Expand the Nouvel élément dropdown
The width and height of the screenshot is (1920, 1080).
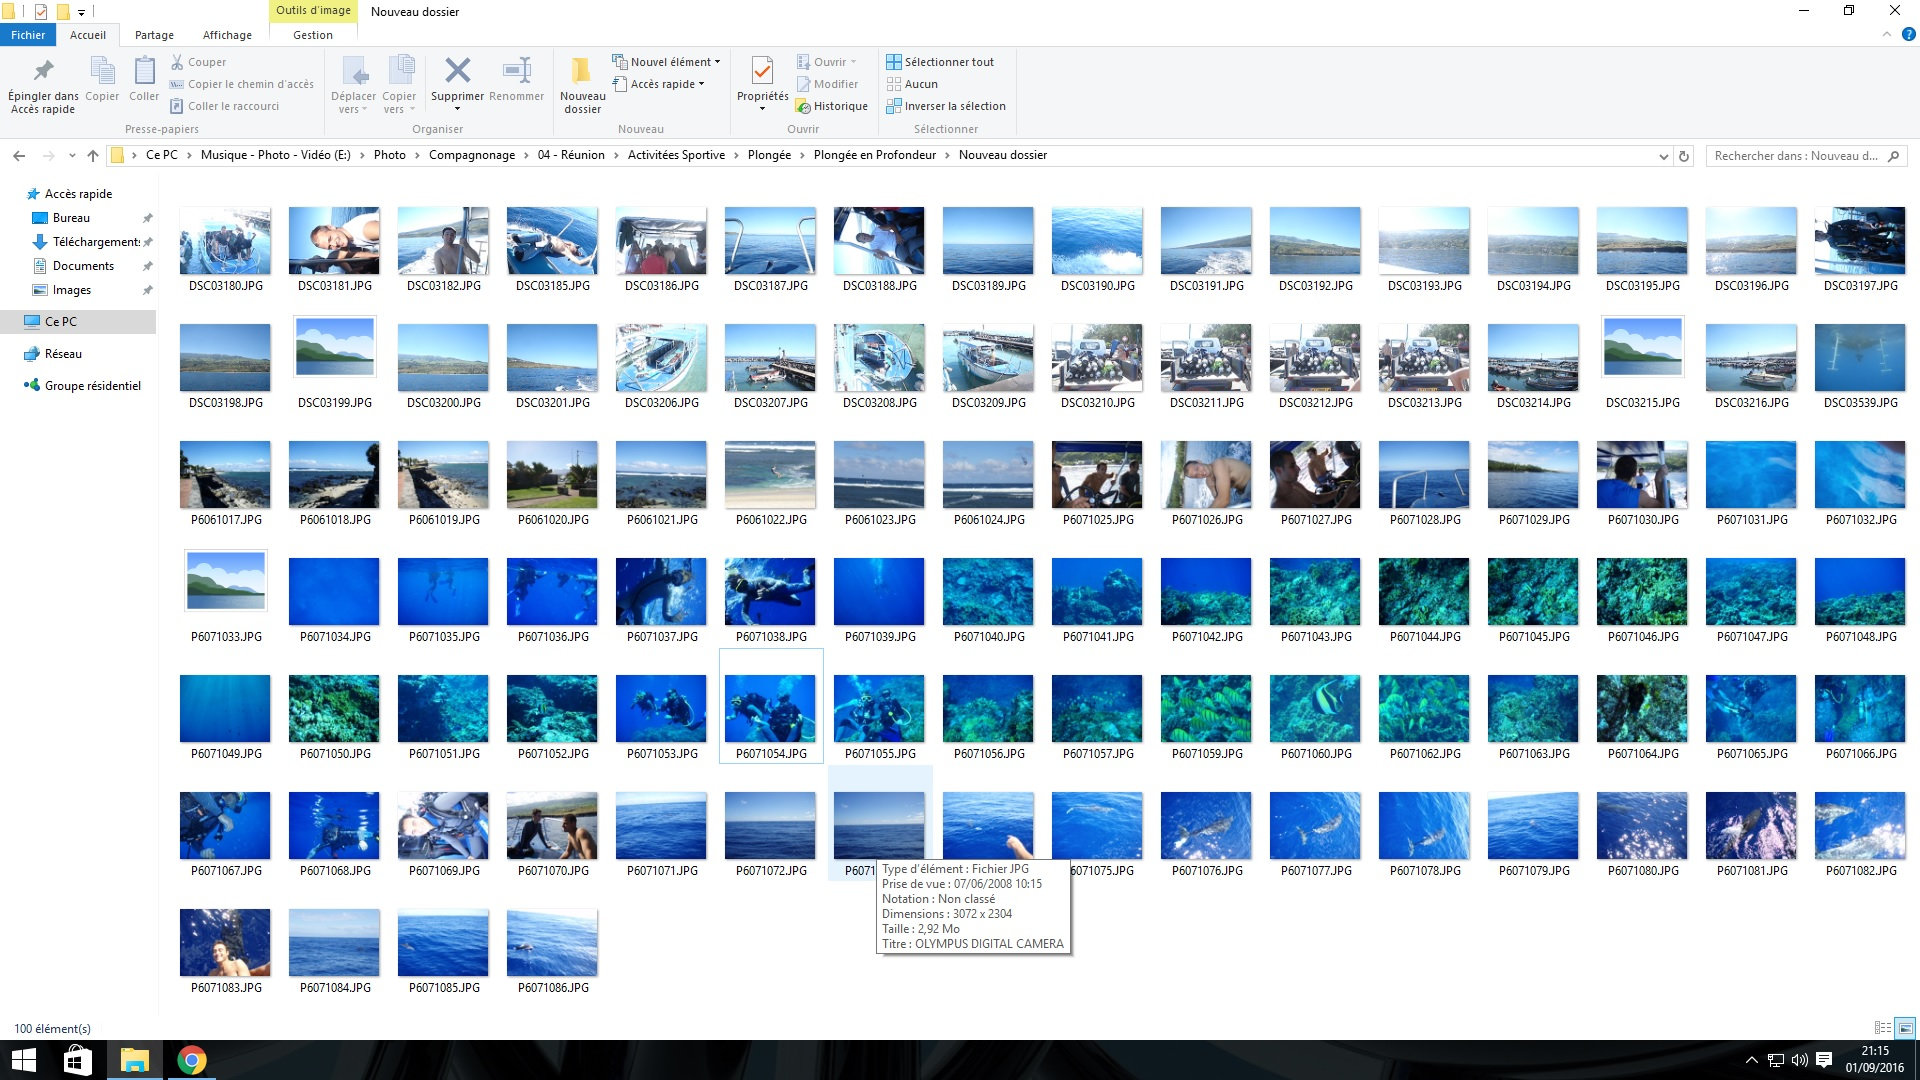(668, 62)
